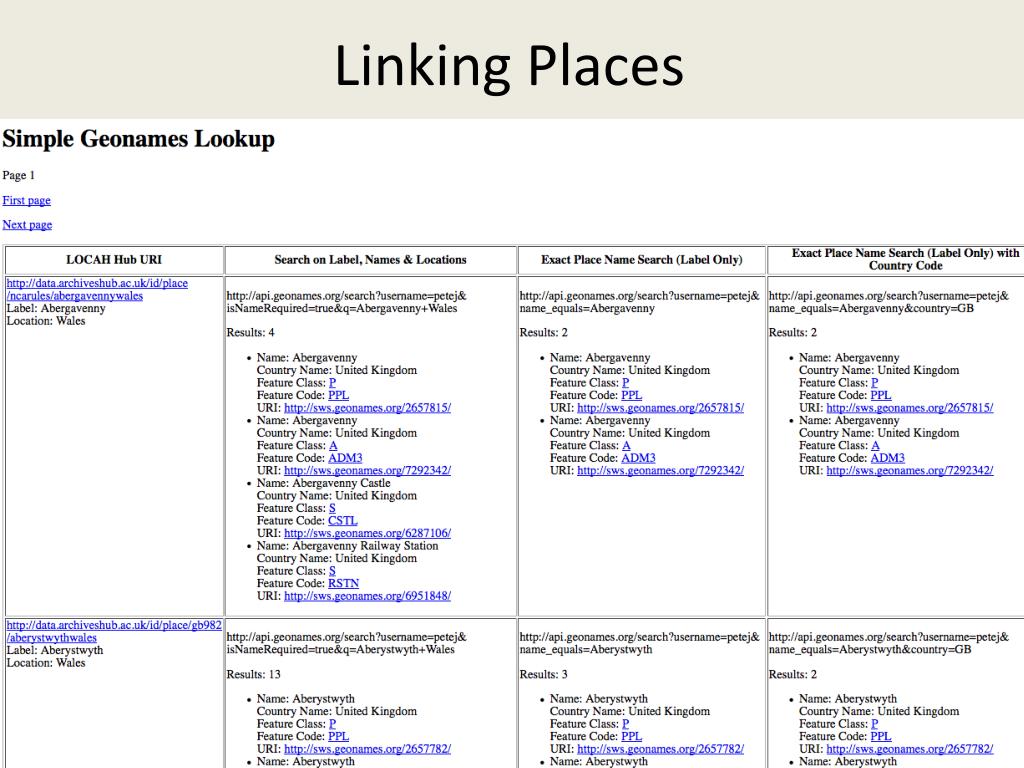Open 2657815 URI in the Country Code column
Image resolution: width=1024 pixels, height=768 pixels.
(x=910, y=408)
